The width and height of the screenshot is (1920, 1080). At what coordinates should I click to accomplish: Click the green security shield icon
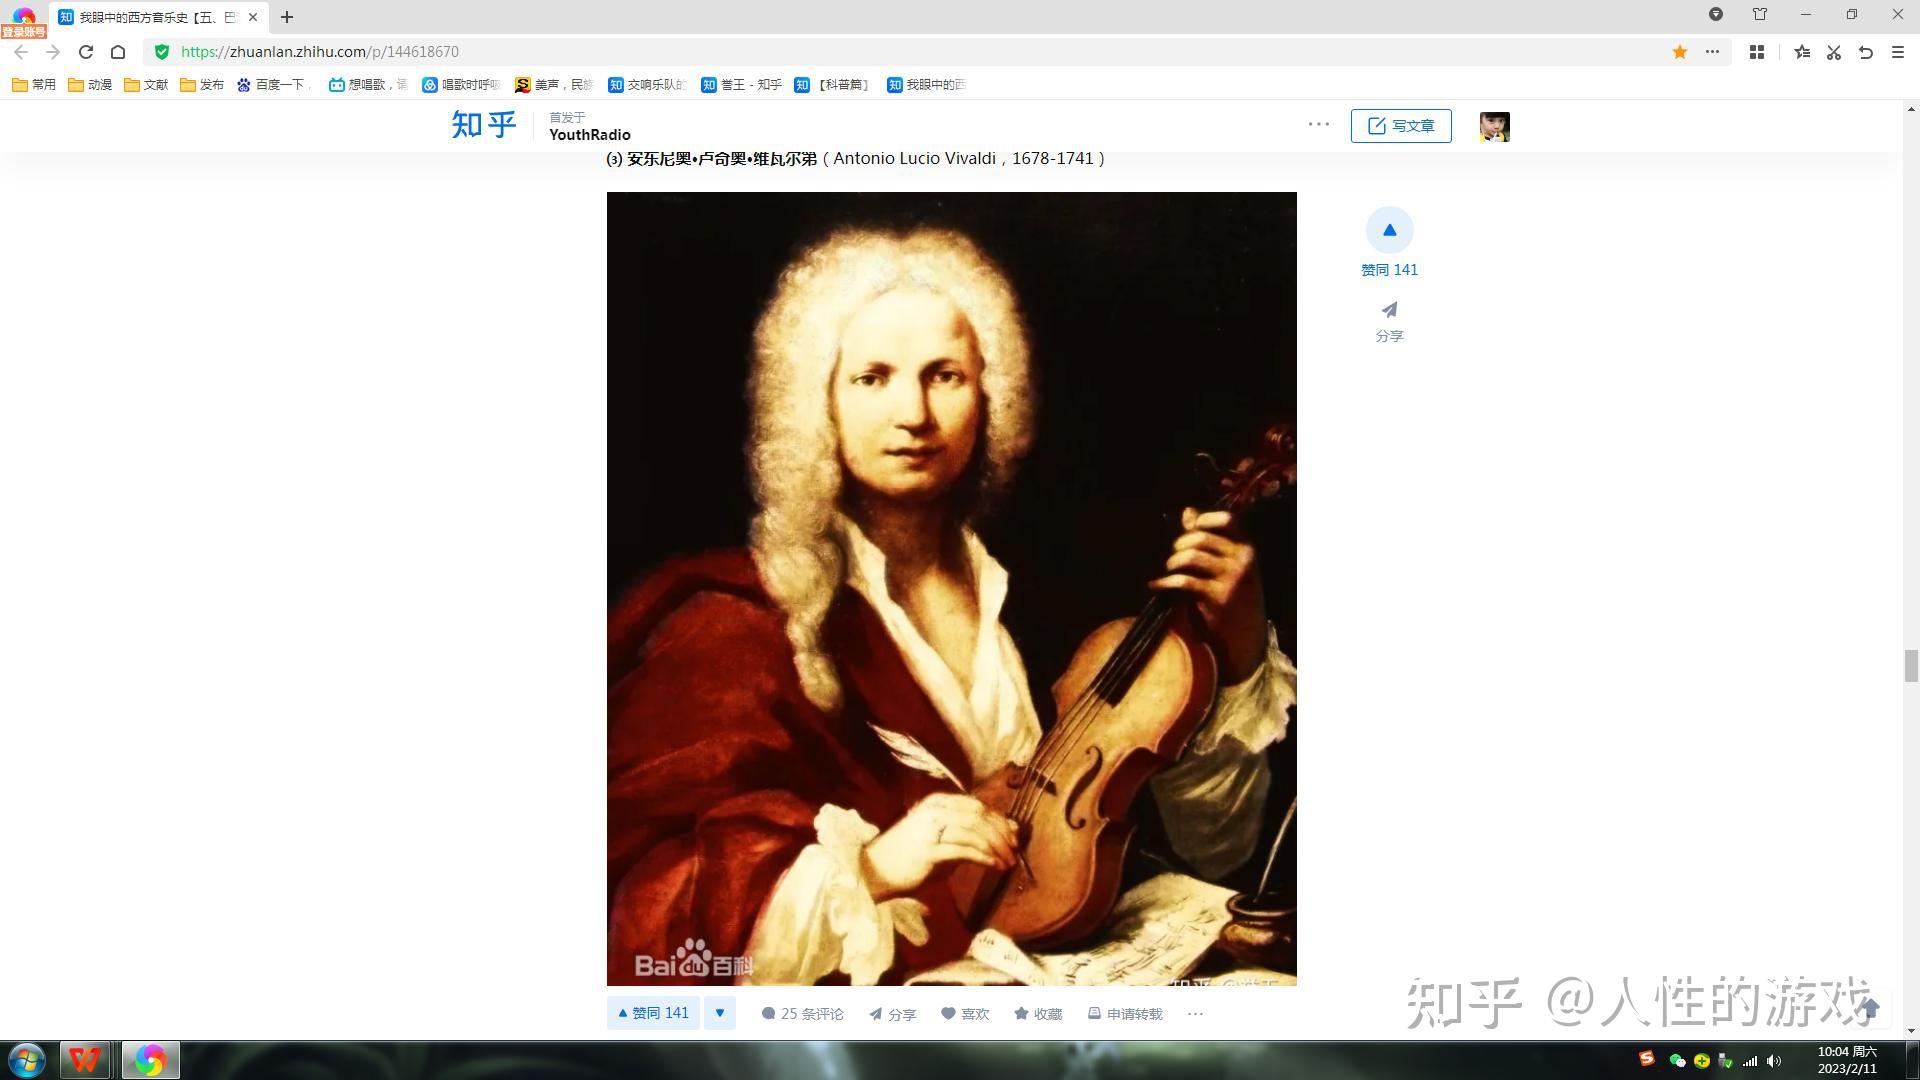[x=162, y=52]
